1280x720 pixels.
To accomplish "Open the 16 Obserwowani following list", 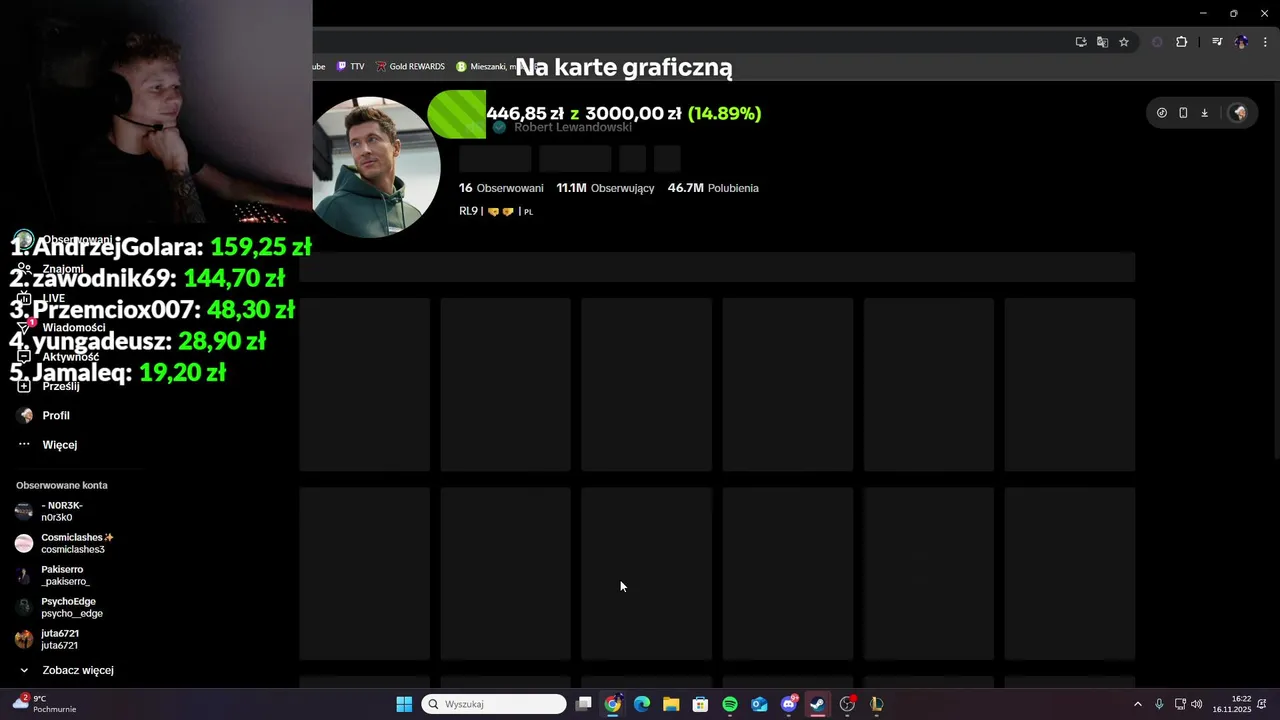I will 501,188.
